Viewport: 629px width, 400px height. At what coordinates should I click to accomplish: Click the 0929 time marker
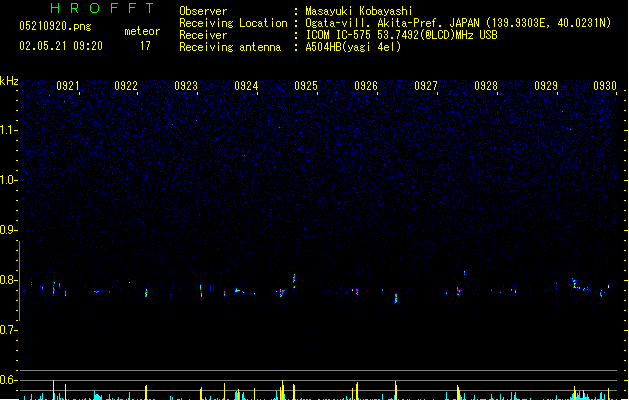tap(546, 86)
